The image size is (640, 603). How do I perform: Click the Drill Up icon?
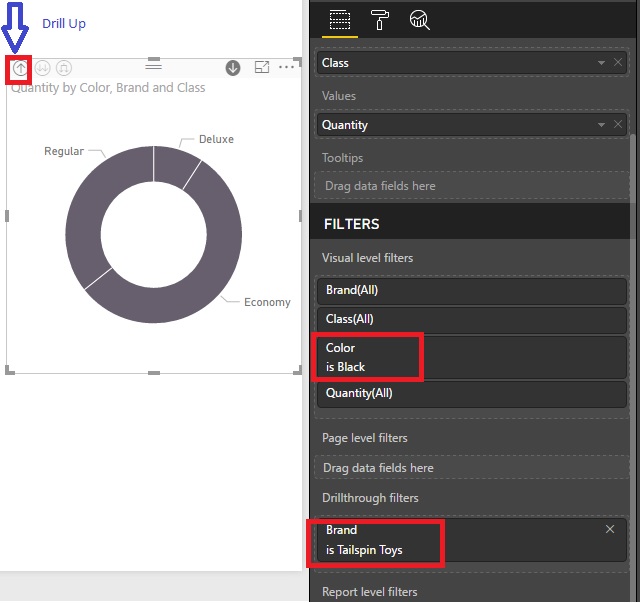tap(20, 68)
